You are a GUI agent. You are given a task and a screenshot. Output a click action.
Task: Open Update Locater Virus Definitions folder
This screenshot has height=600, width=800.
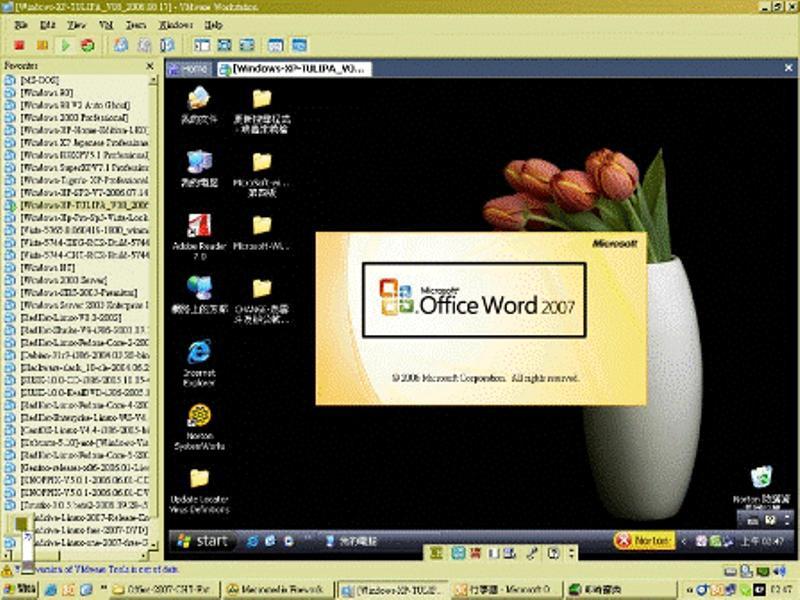pos(199,491)
